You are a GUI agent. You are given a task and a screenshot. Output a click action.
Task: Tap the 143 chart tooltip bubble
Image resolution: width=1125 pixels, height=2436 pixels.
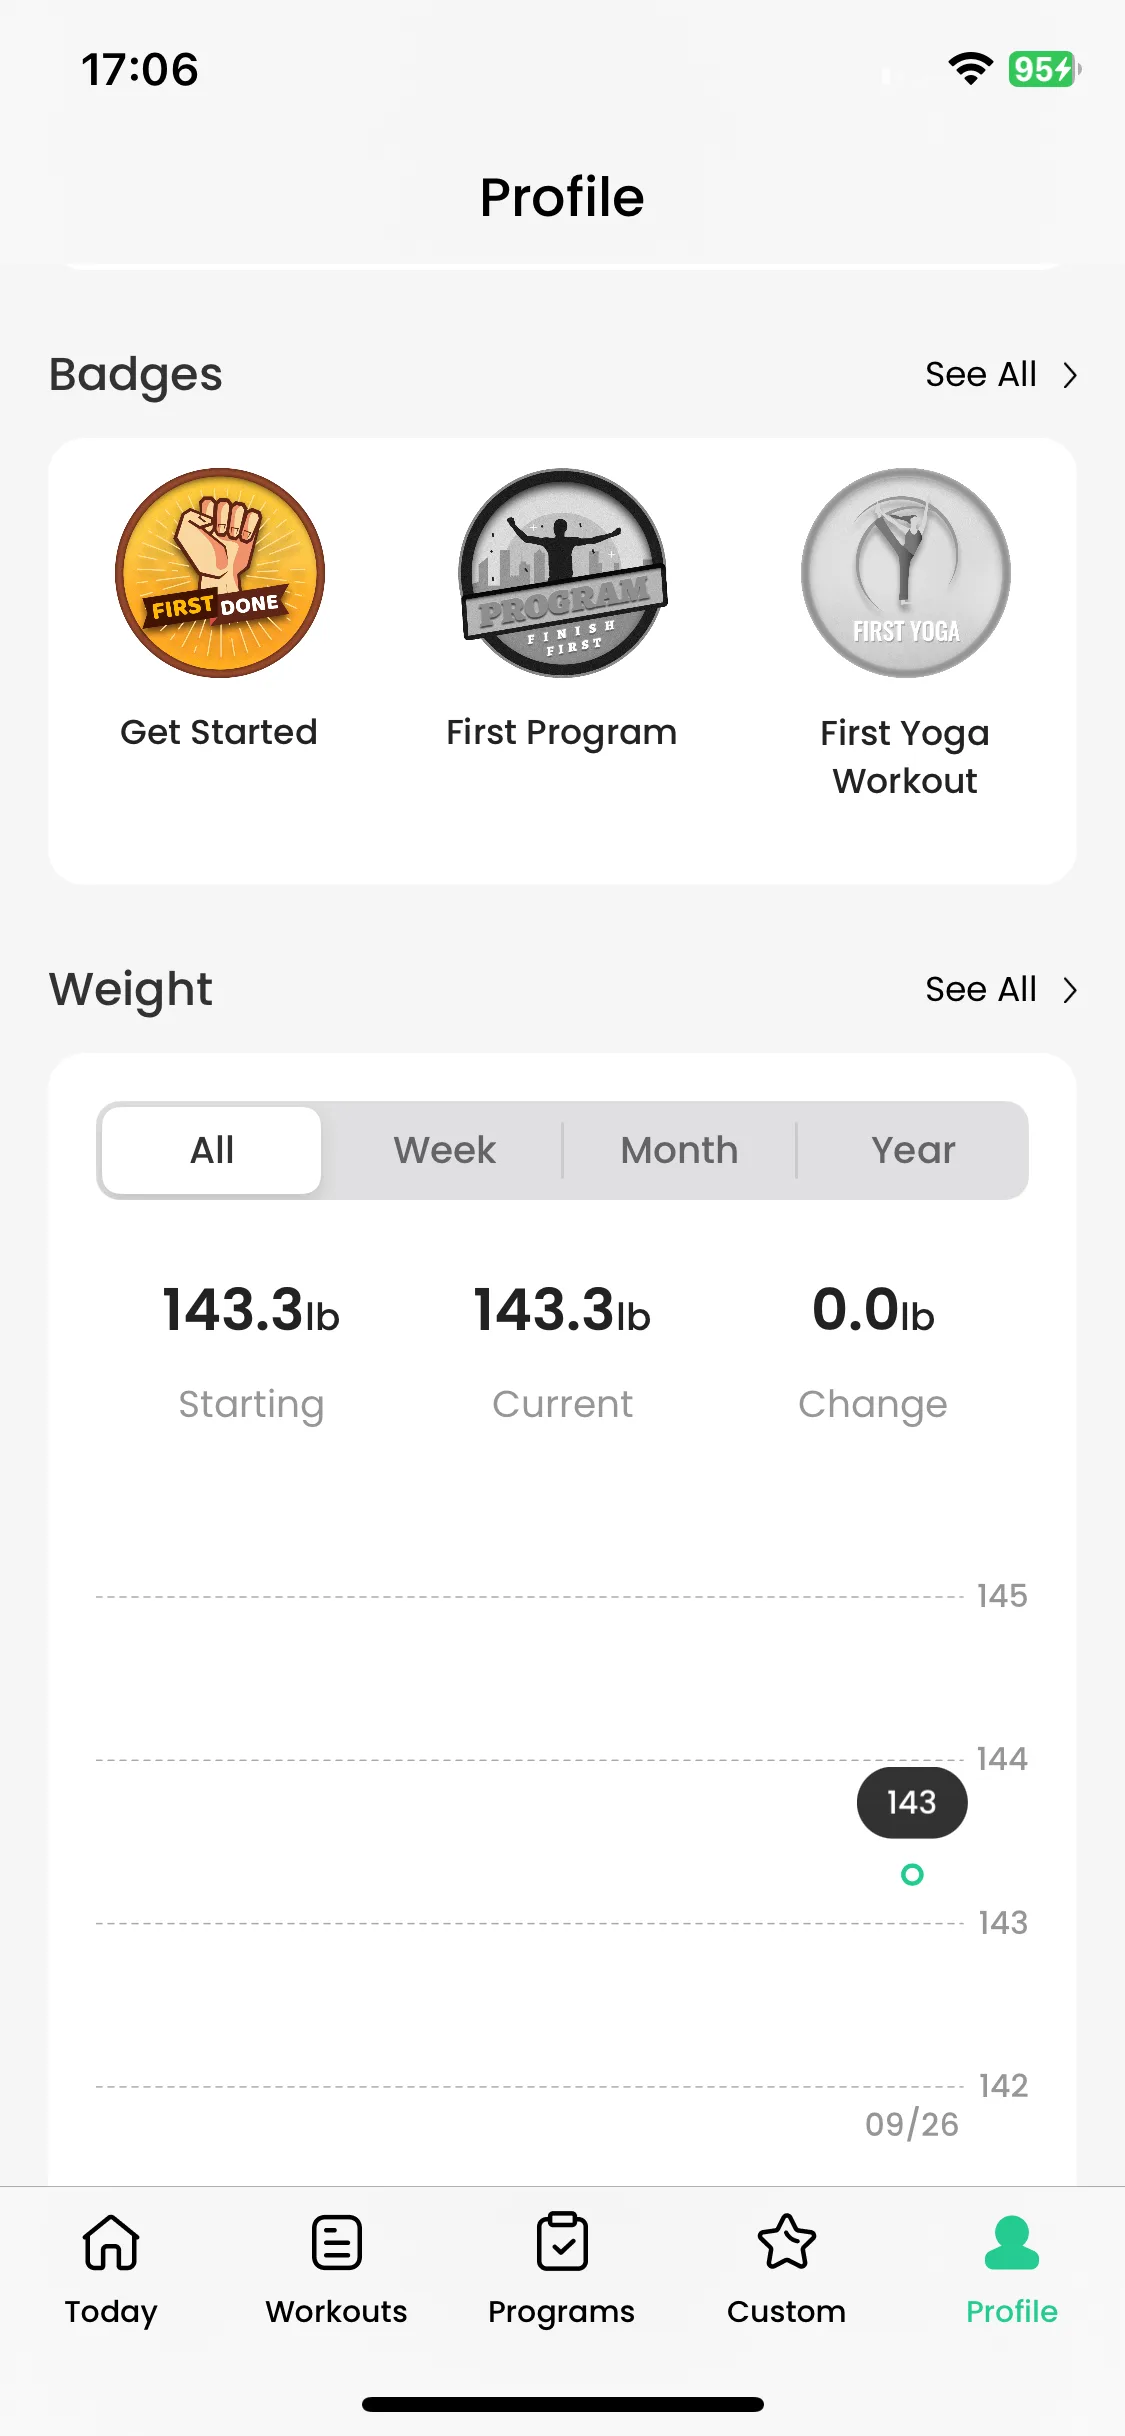point(912,1802)
